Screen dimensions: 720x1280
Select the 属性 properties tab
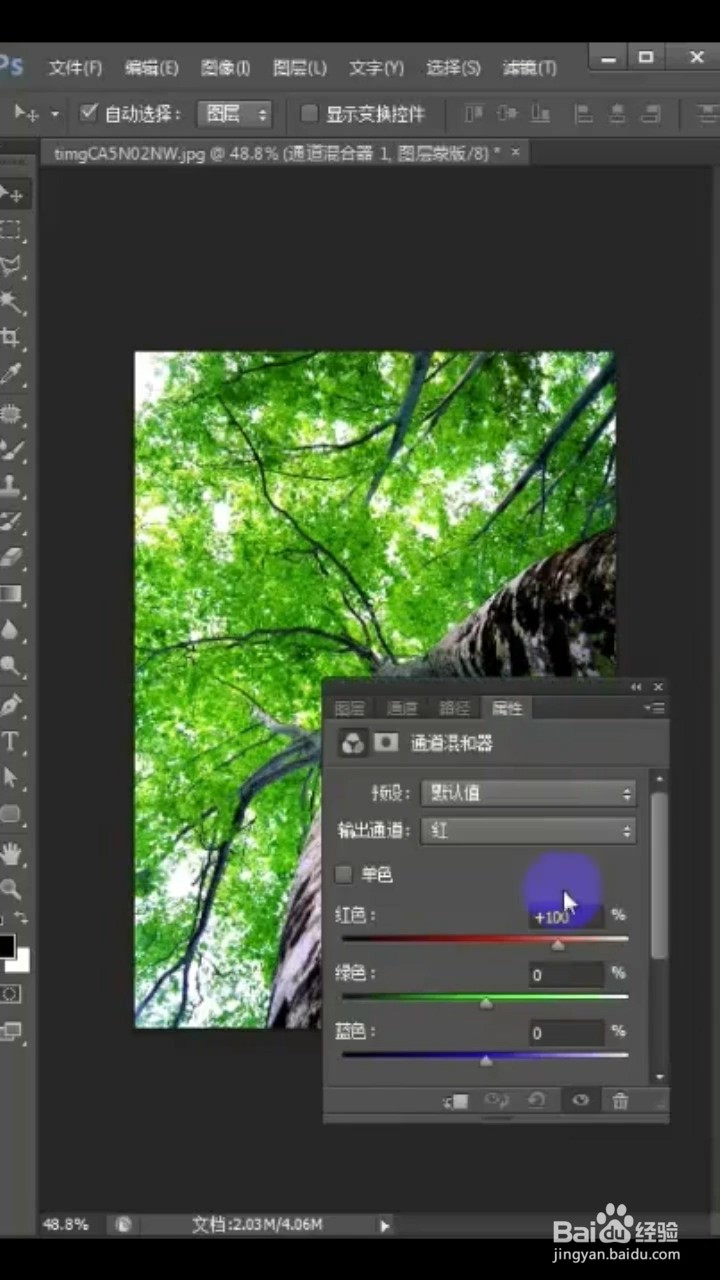coord(507,709)
